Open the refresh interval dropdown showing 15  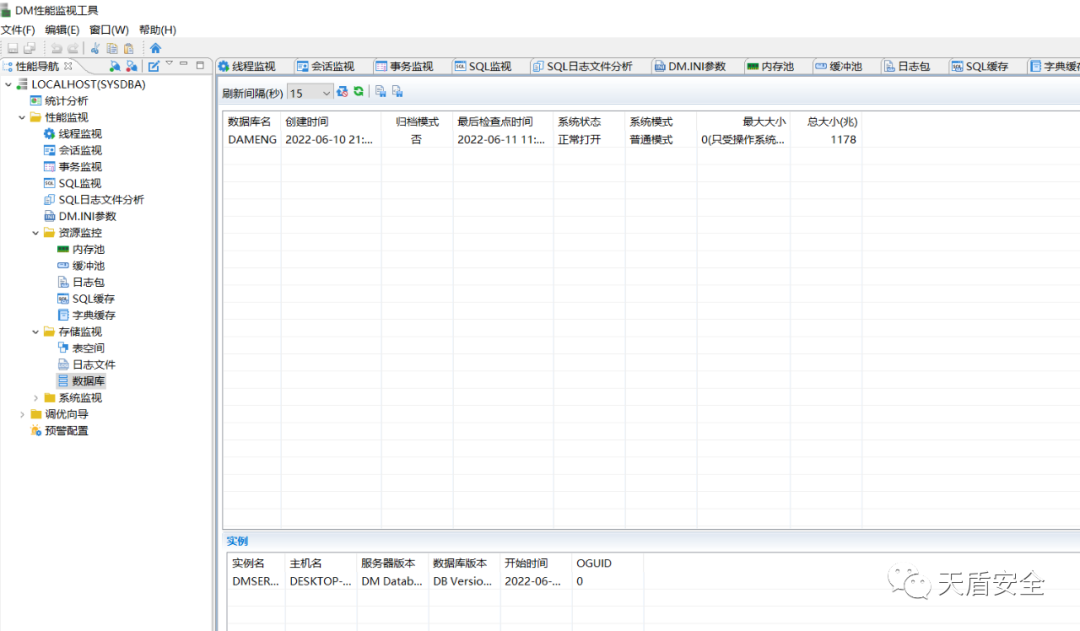click(310, 93)
